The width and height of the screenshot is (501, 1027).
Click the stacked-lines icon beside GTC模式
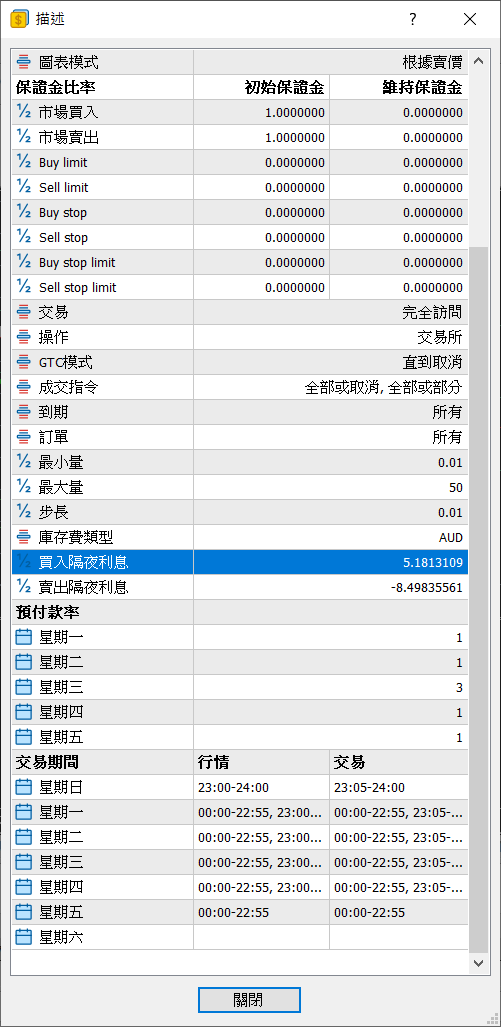point(24,362)
